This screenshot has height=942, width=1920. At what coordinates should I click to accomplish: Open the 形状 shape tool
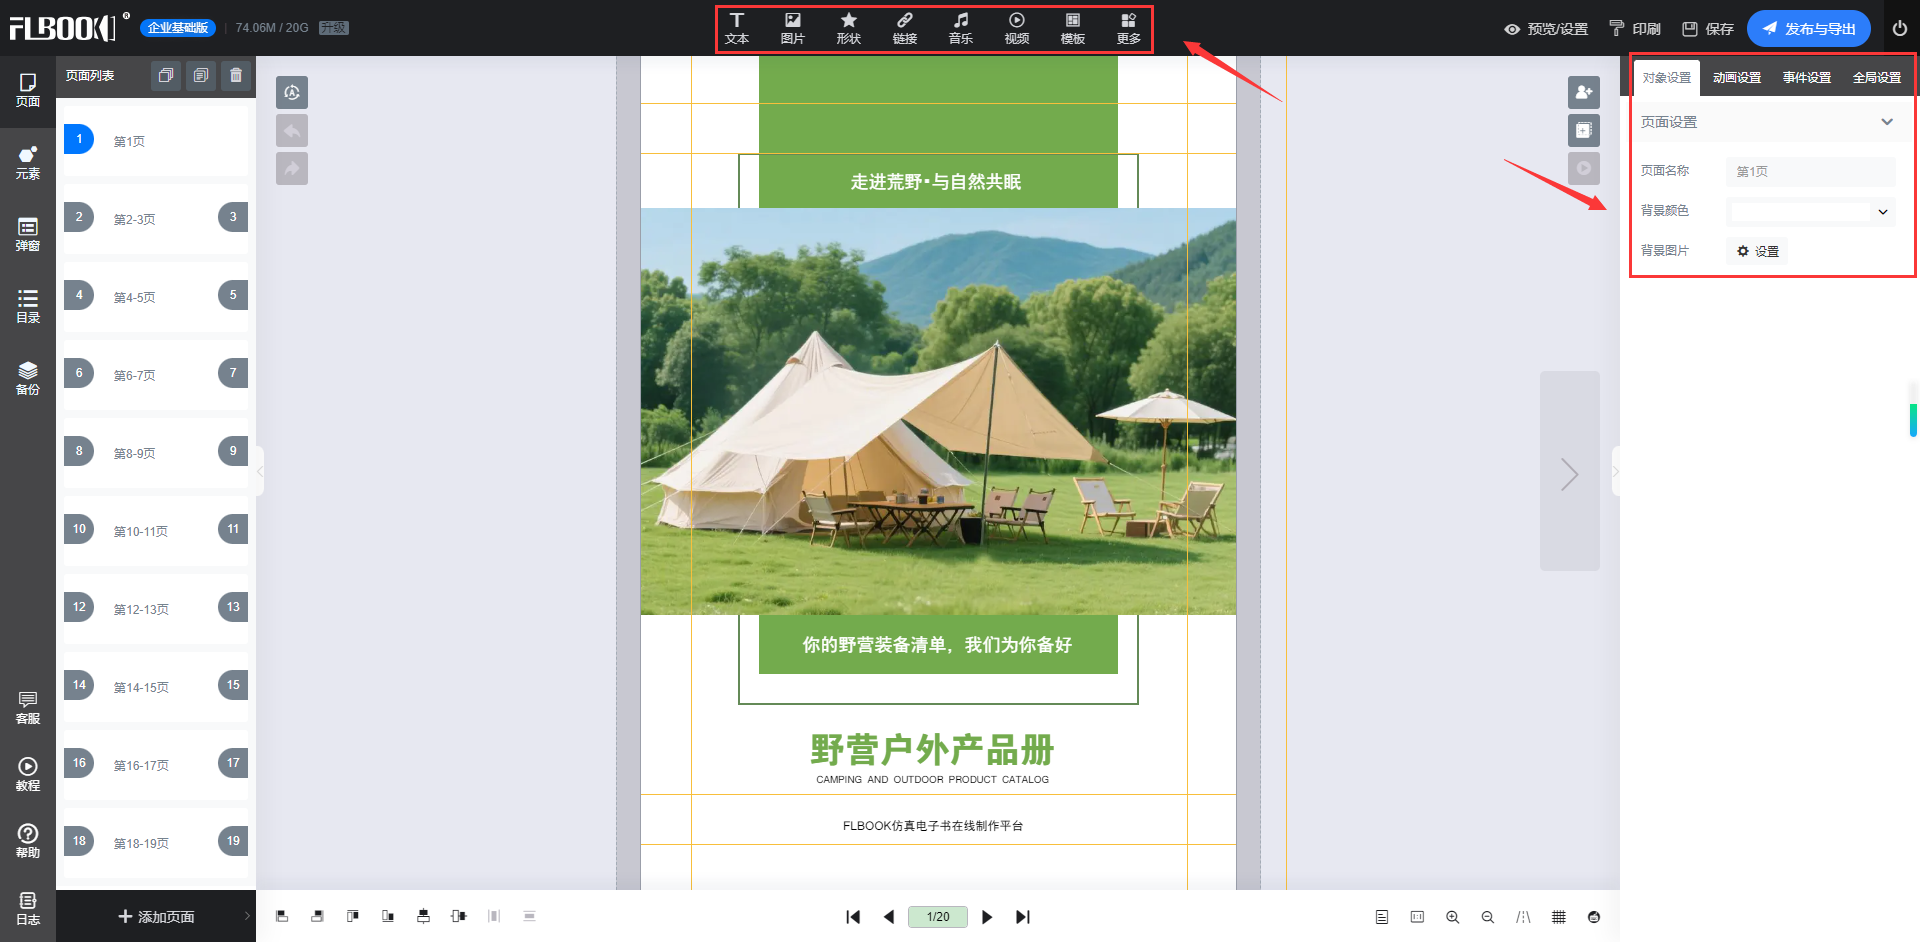coord(848,28)
